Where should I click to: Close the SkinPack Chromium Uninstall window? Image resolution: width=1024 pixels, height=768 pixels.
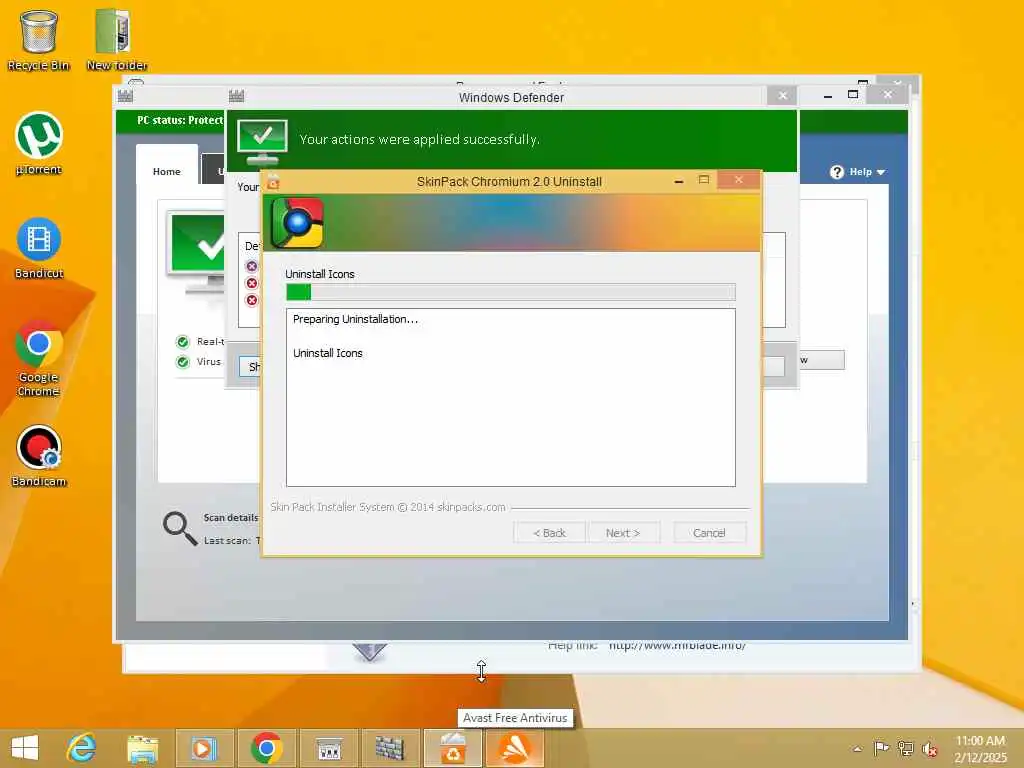(739, 180)
